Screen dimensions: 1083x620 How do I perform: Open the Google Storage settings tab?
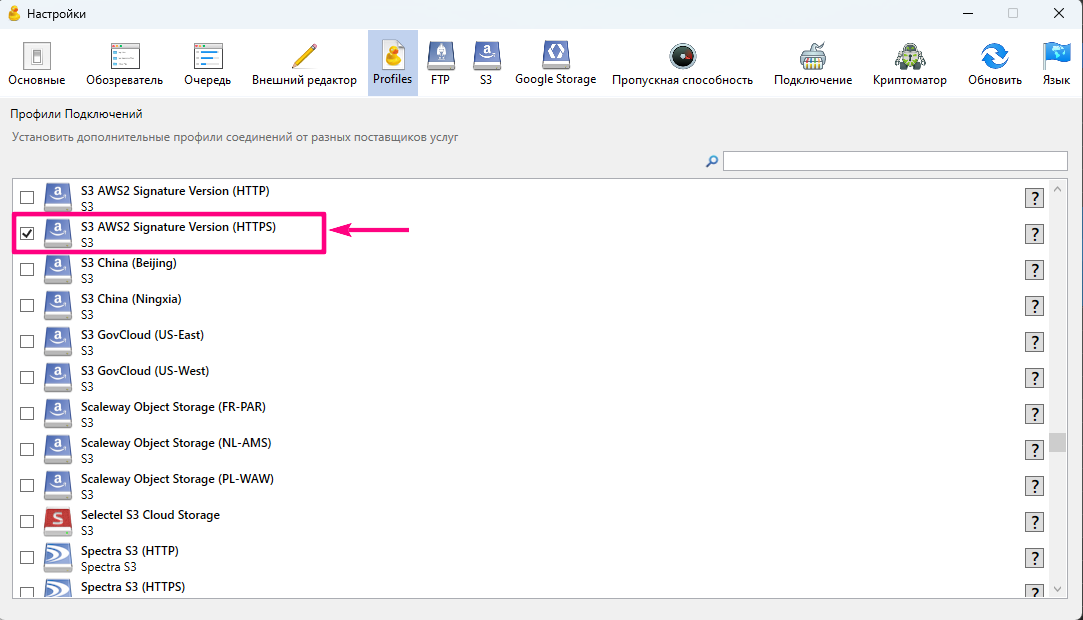tap(555, 64)
